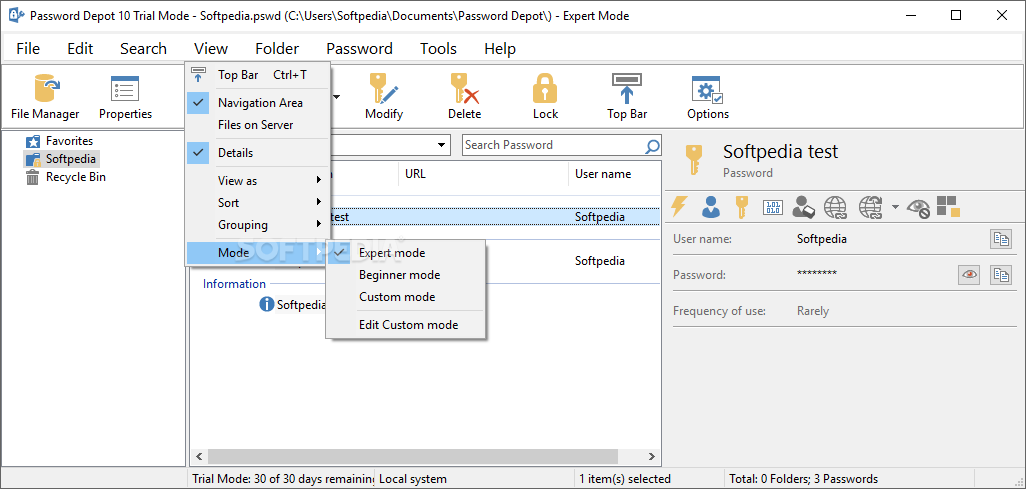Expand the View as submenu
Image resolution: width=1026 pixels, height=489 pixels.
click(257, 180)
